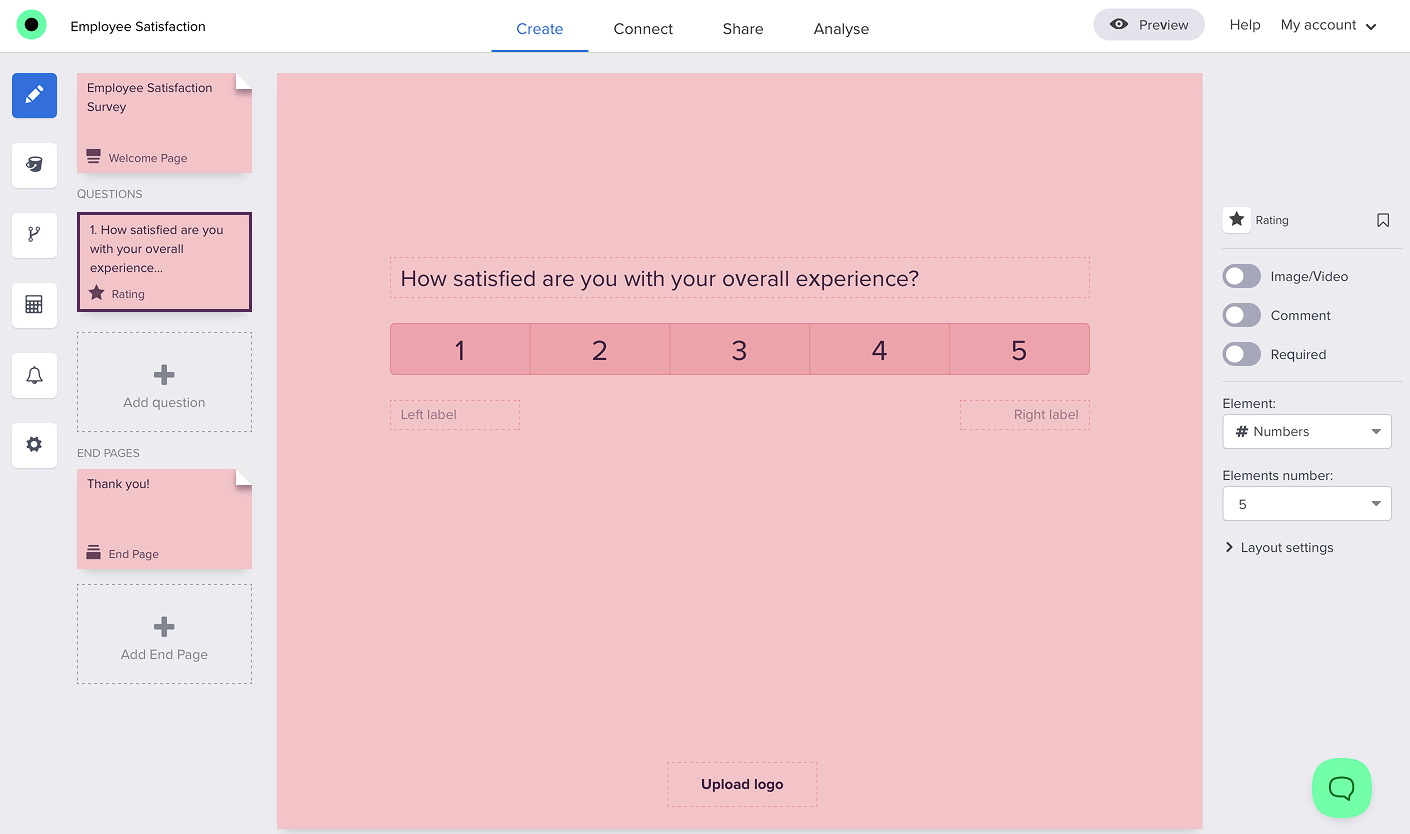Viewport: 1410px width, 834px height.
Task: Turn on the Comment toggle
Action: point(1242,315)
